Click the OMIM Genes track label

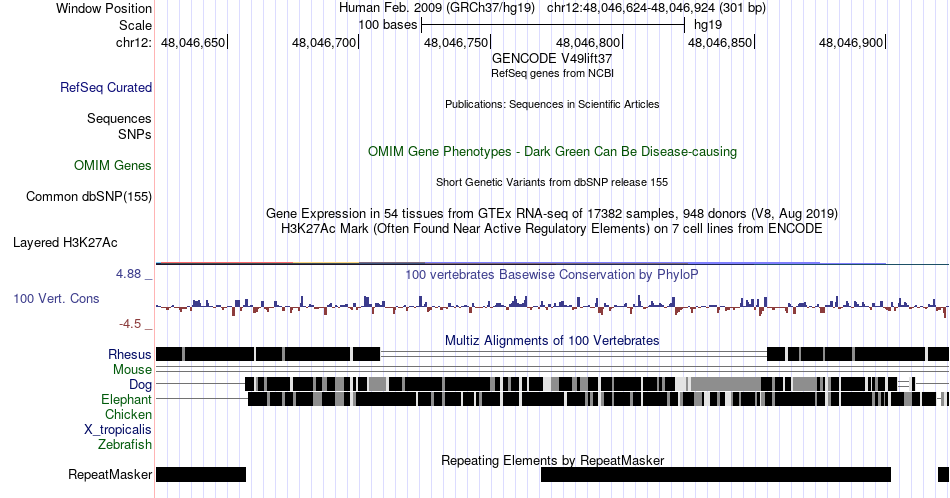[x=113, y=165]
